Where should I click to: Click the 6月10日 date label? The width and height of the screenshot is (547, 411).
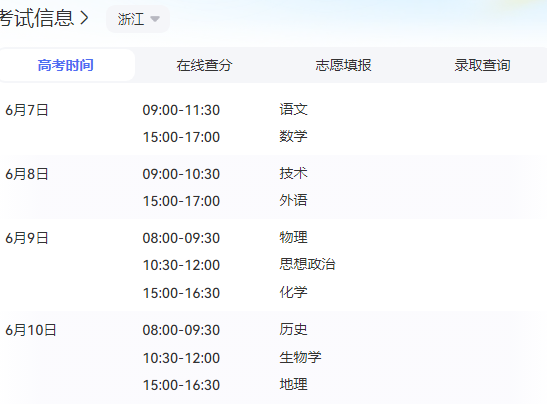[x=31, y=330]
